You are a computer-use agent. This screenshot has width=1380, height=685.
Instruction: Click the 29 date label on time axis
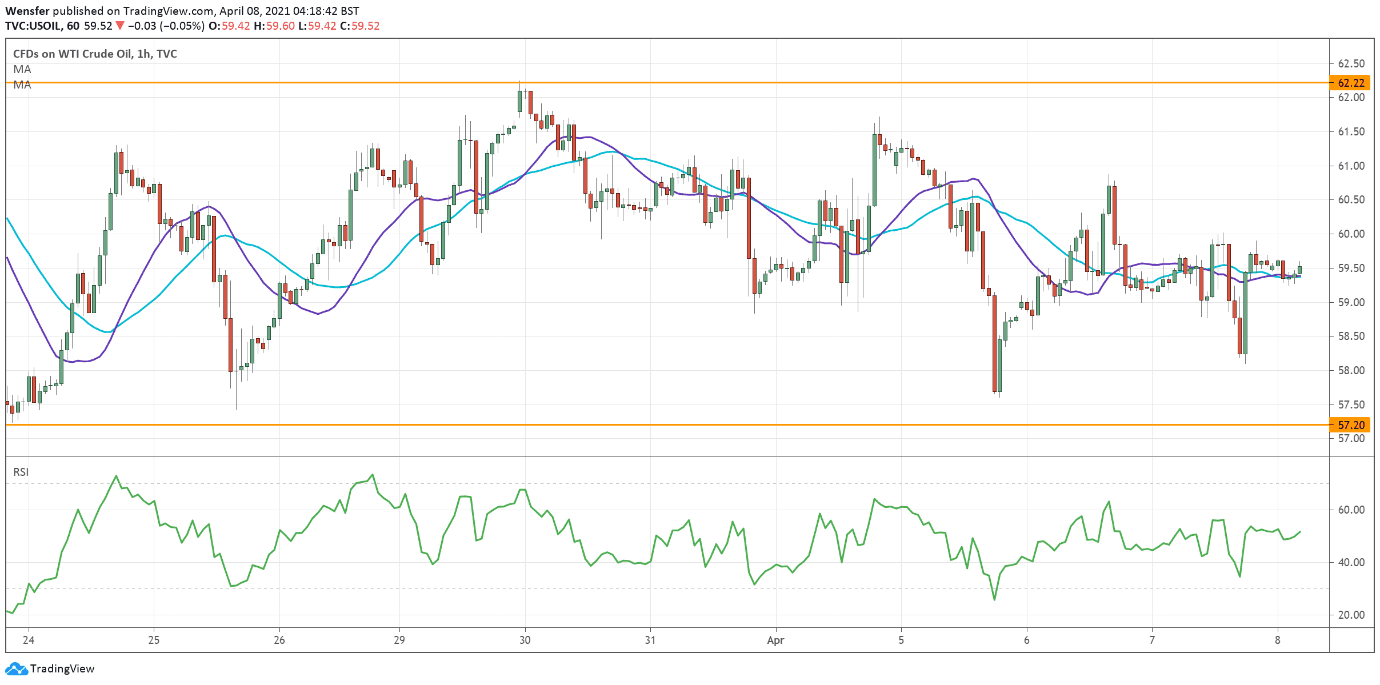click(399, 640)
